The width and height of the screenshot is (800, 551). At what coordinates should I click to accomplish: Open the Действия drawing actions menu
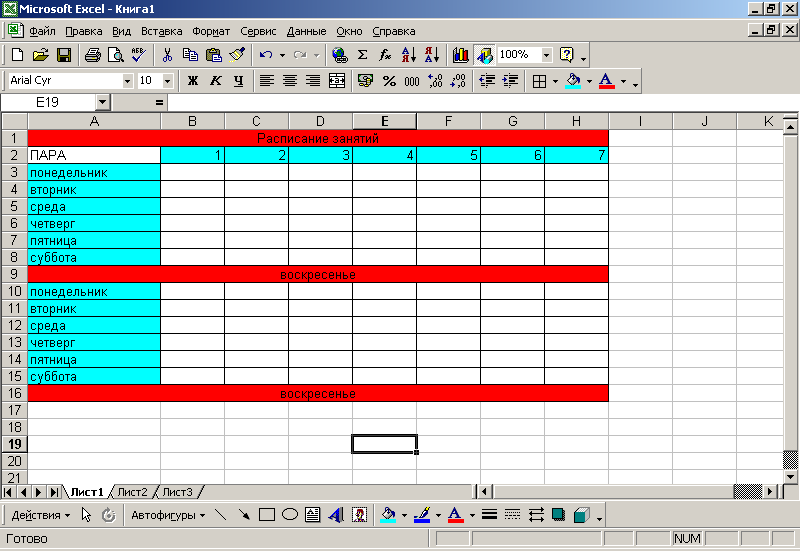click(x=40, y=515)
